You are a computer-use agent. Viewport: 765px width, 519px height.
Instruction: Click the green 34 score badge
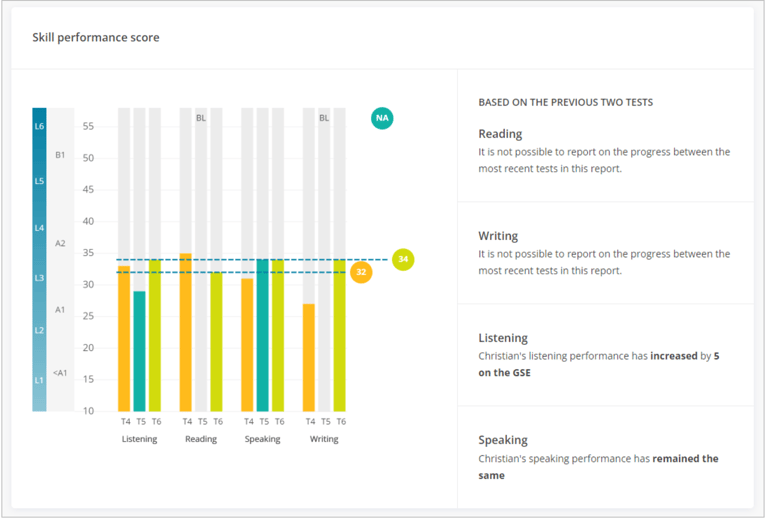403,259
